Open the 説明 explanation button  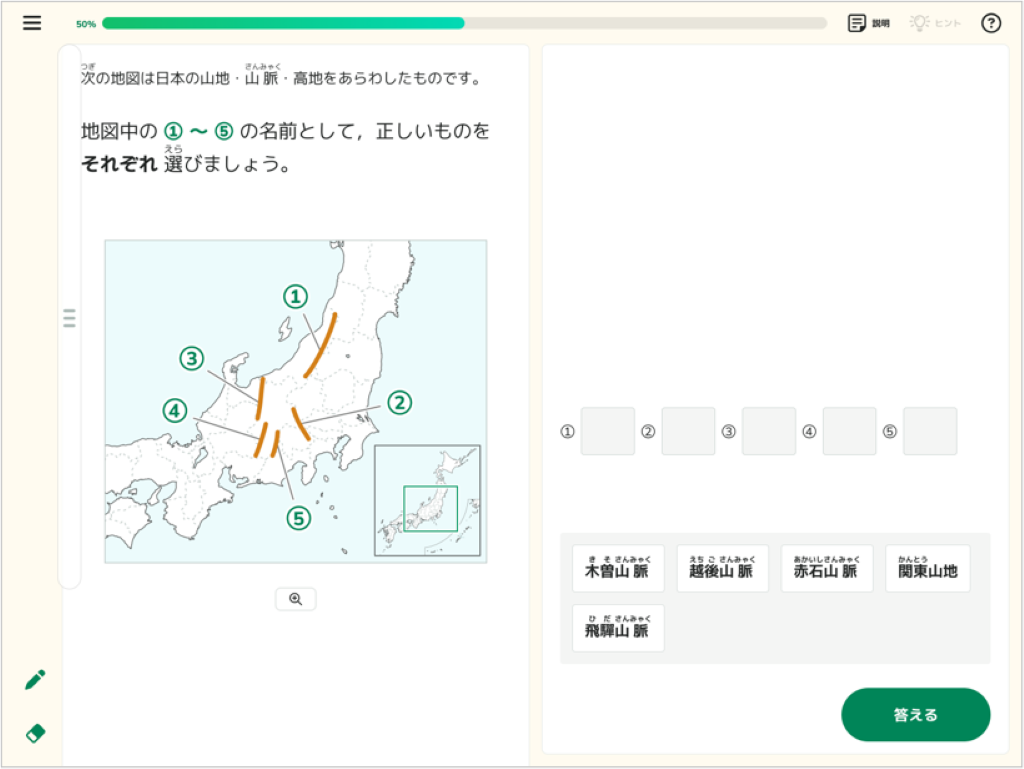tap(869, 23)
